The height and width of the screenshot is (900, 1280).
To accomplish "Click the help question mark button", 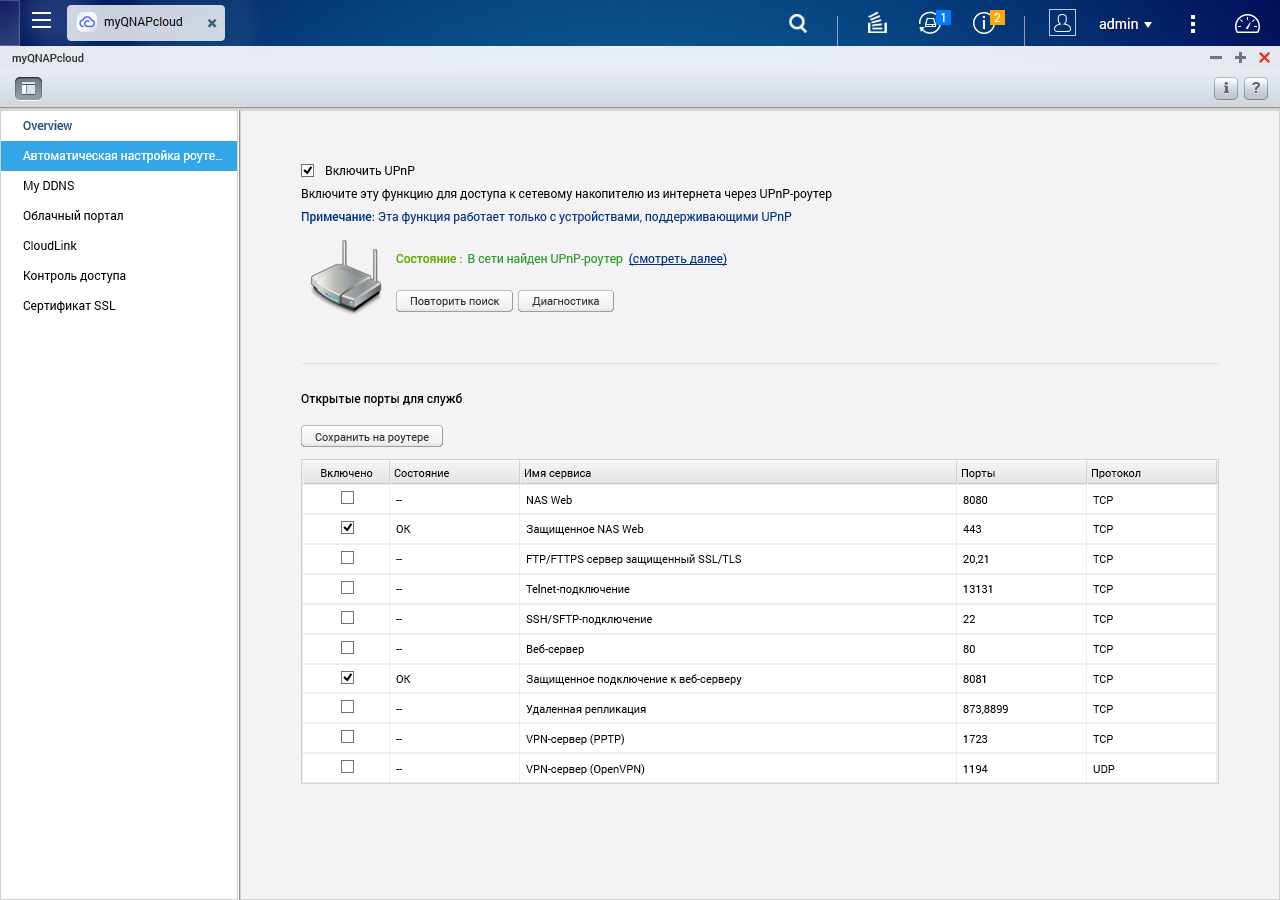I will tap(1255, 88).
